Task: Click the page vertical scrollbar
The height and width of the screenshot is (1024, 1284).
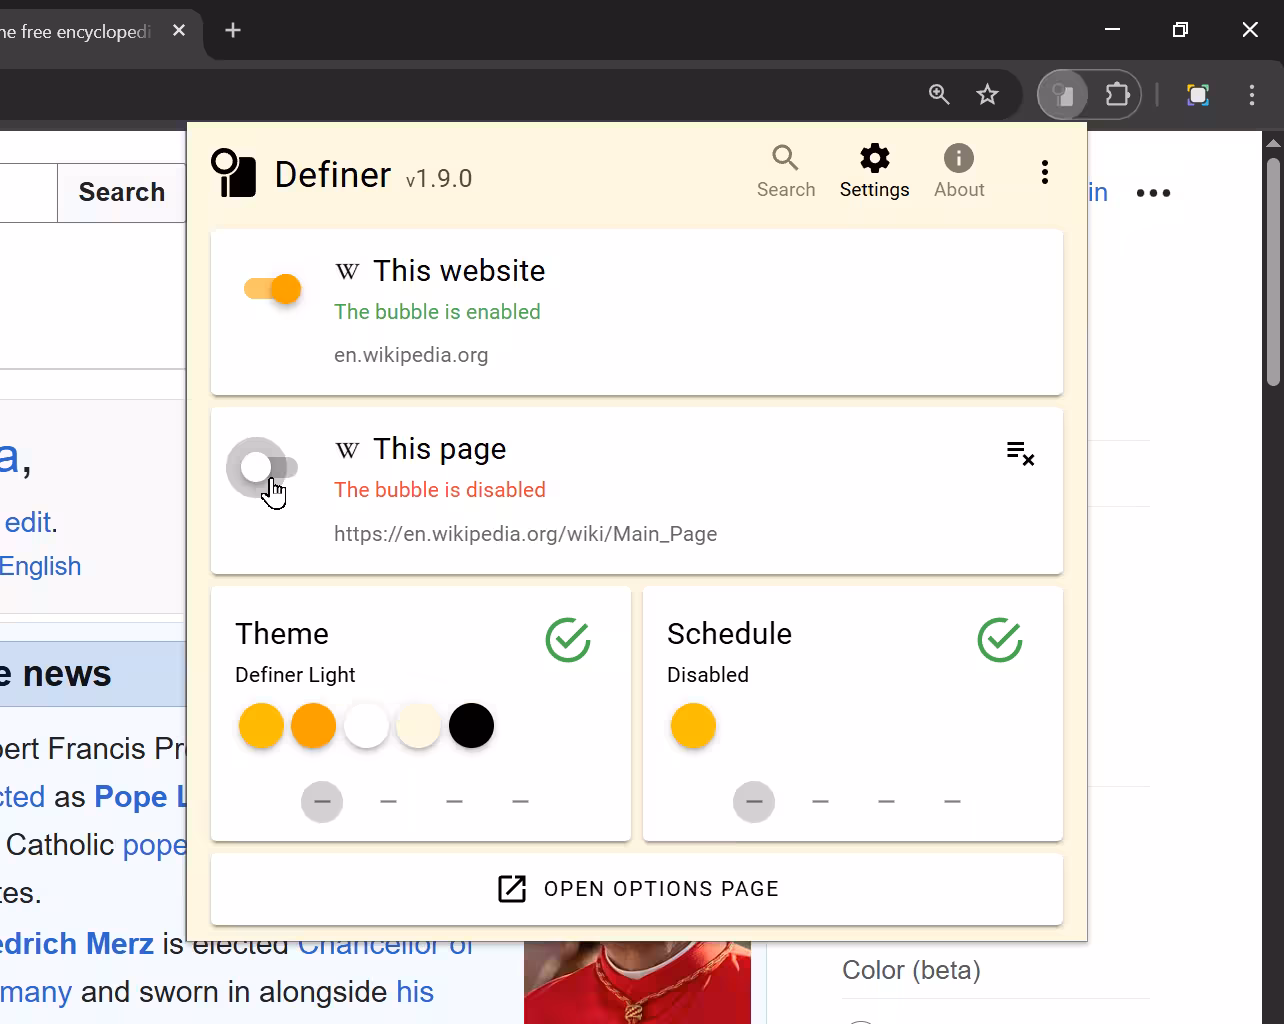Action: point(1273,272)
